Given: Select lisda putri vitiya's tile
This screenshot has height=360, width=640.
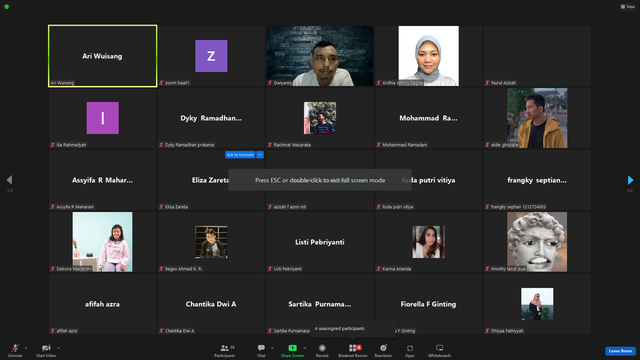Looking at the screenshot, I should pyautogui.click(x=429, y=180).
